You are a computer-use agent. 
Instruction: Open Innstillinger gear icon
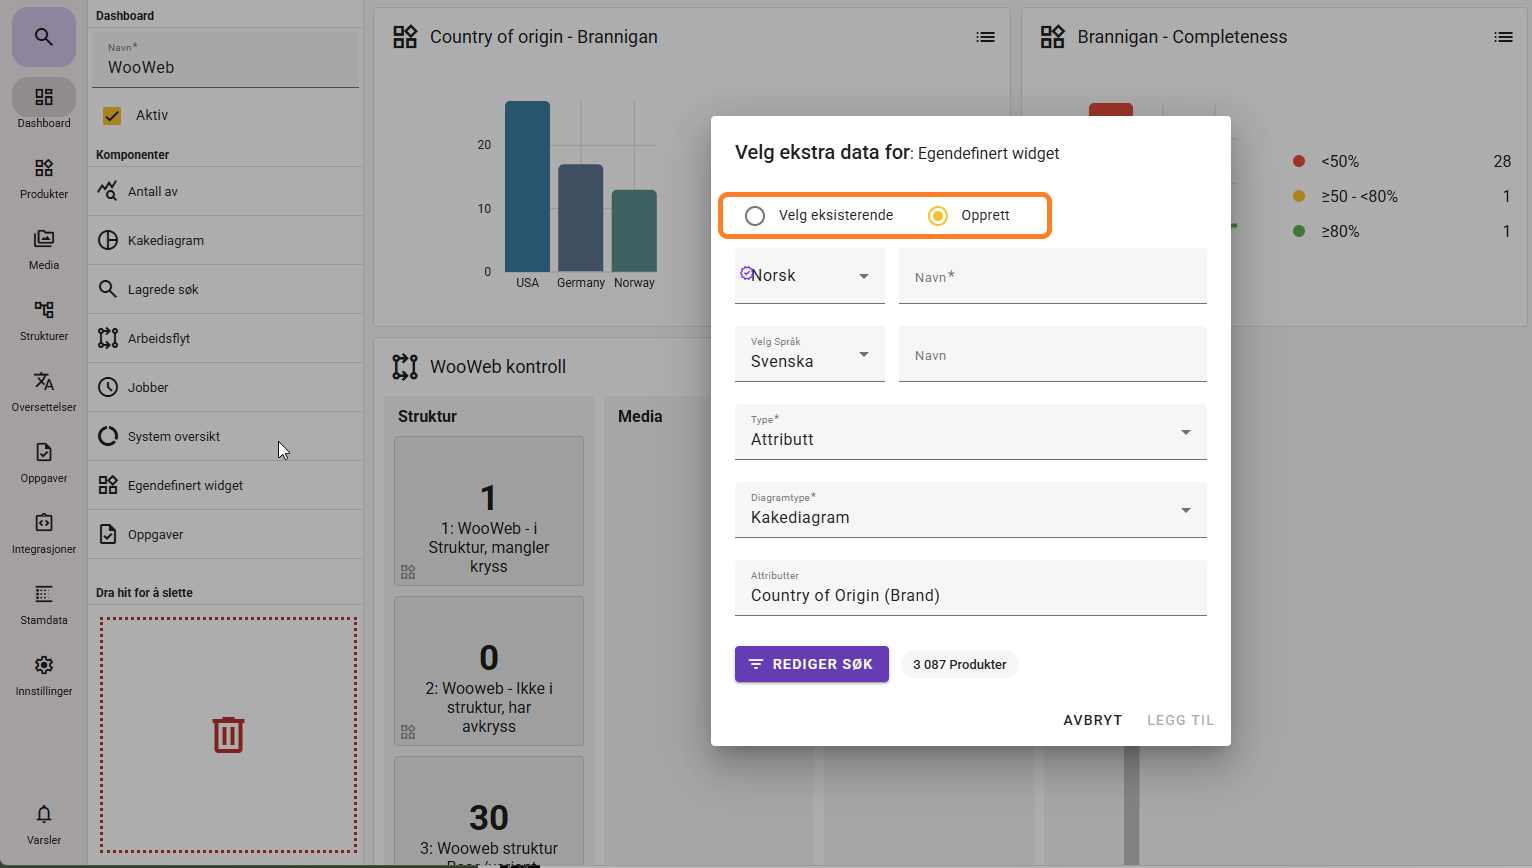pos(44,665)
